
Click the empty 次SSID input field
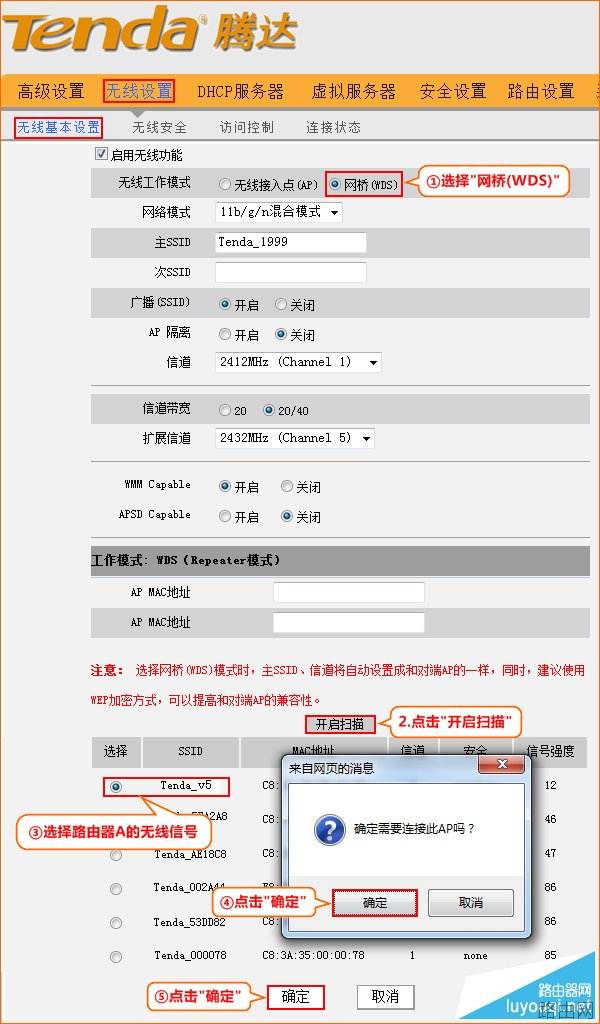click(291, 272)
